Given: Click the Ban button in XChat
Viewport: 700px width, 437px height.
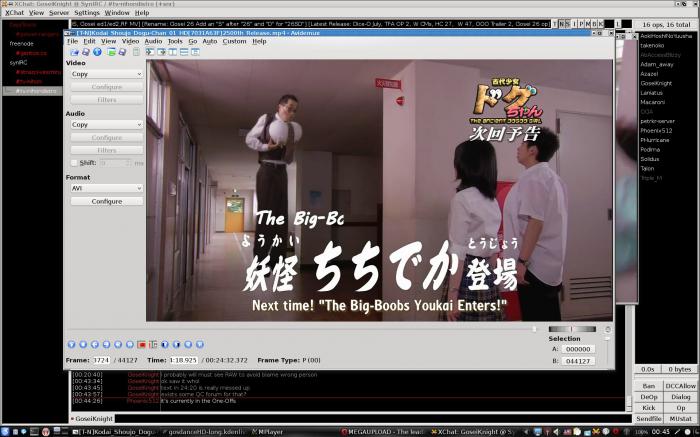Looking at the screenshot, I should coord(649,386).
